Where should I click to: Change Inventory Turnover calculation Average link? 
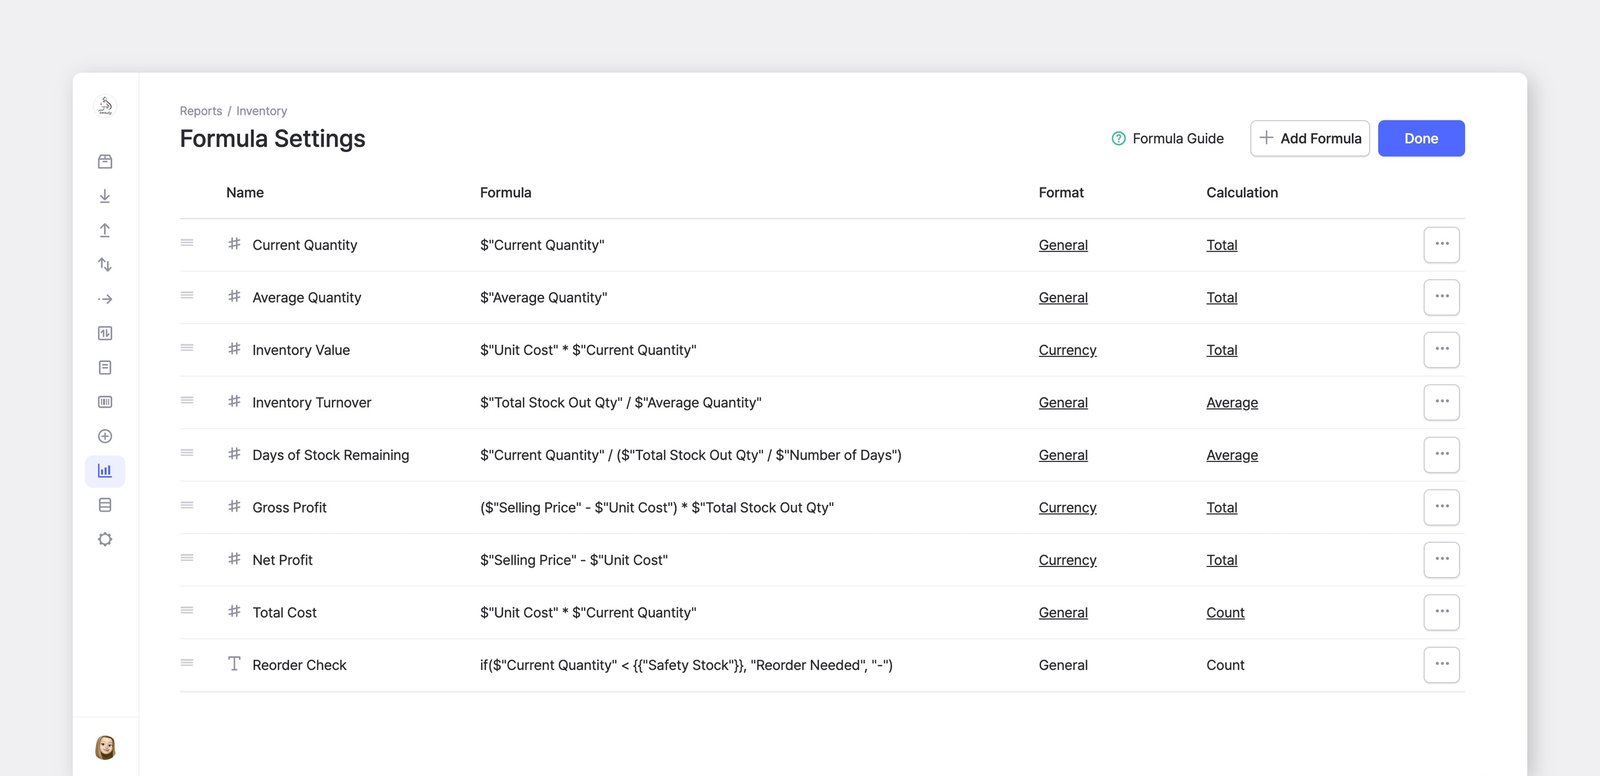coord(1232,403)
